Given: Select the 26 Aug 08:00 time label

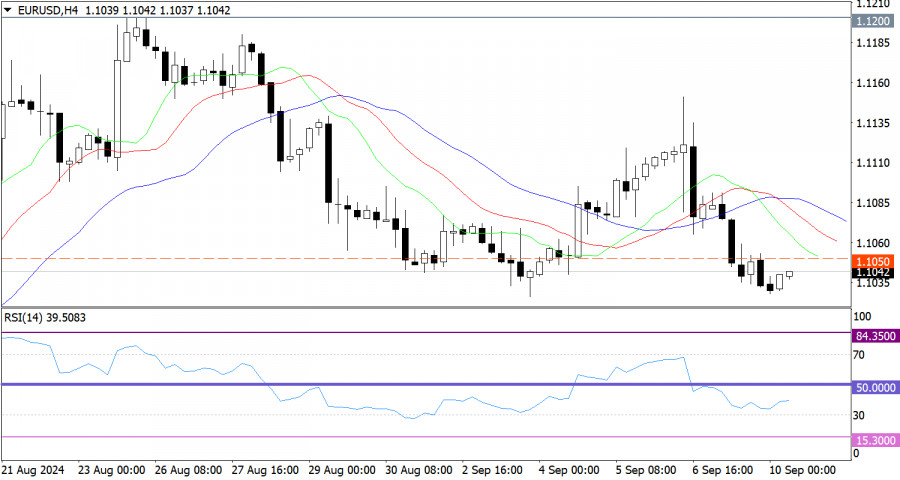Looking at the screenshot, I should (188, 470).
